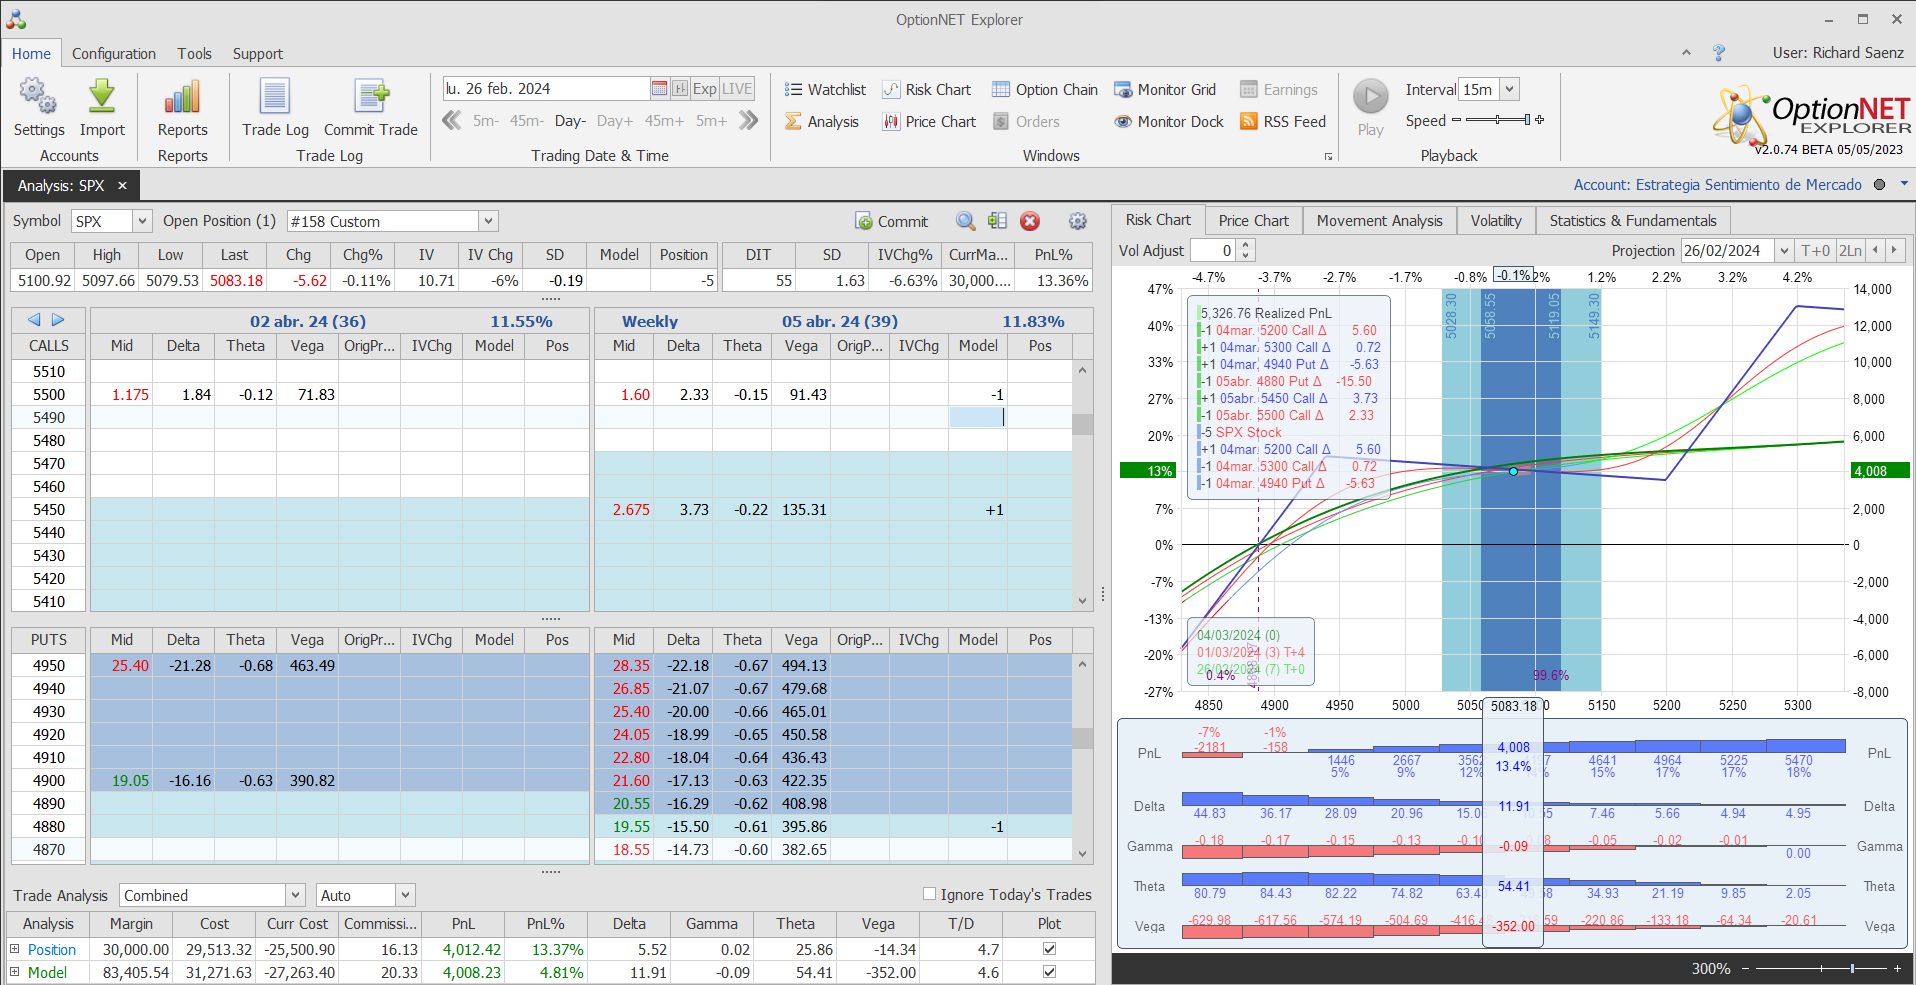Expand the Interval 15m dropdown
1916x985 pixels.
[1509, 90]
